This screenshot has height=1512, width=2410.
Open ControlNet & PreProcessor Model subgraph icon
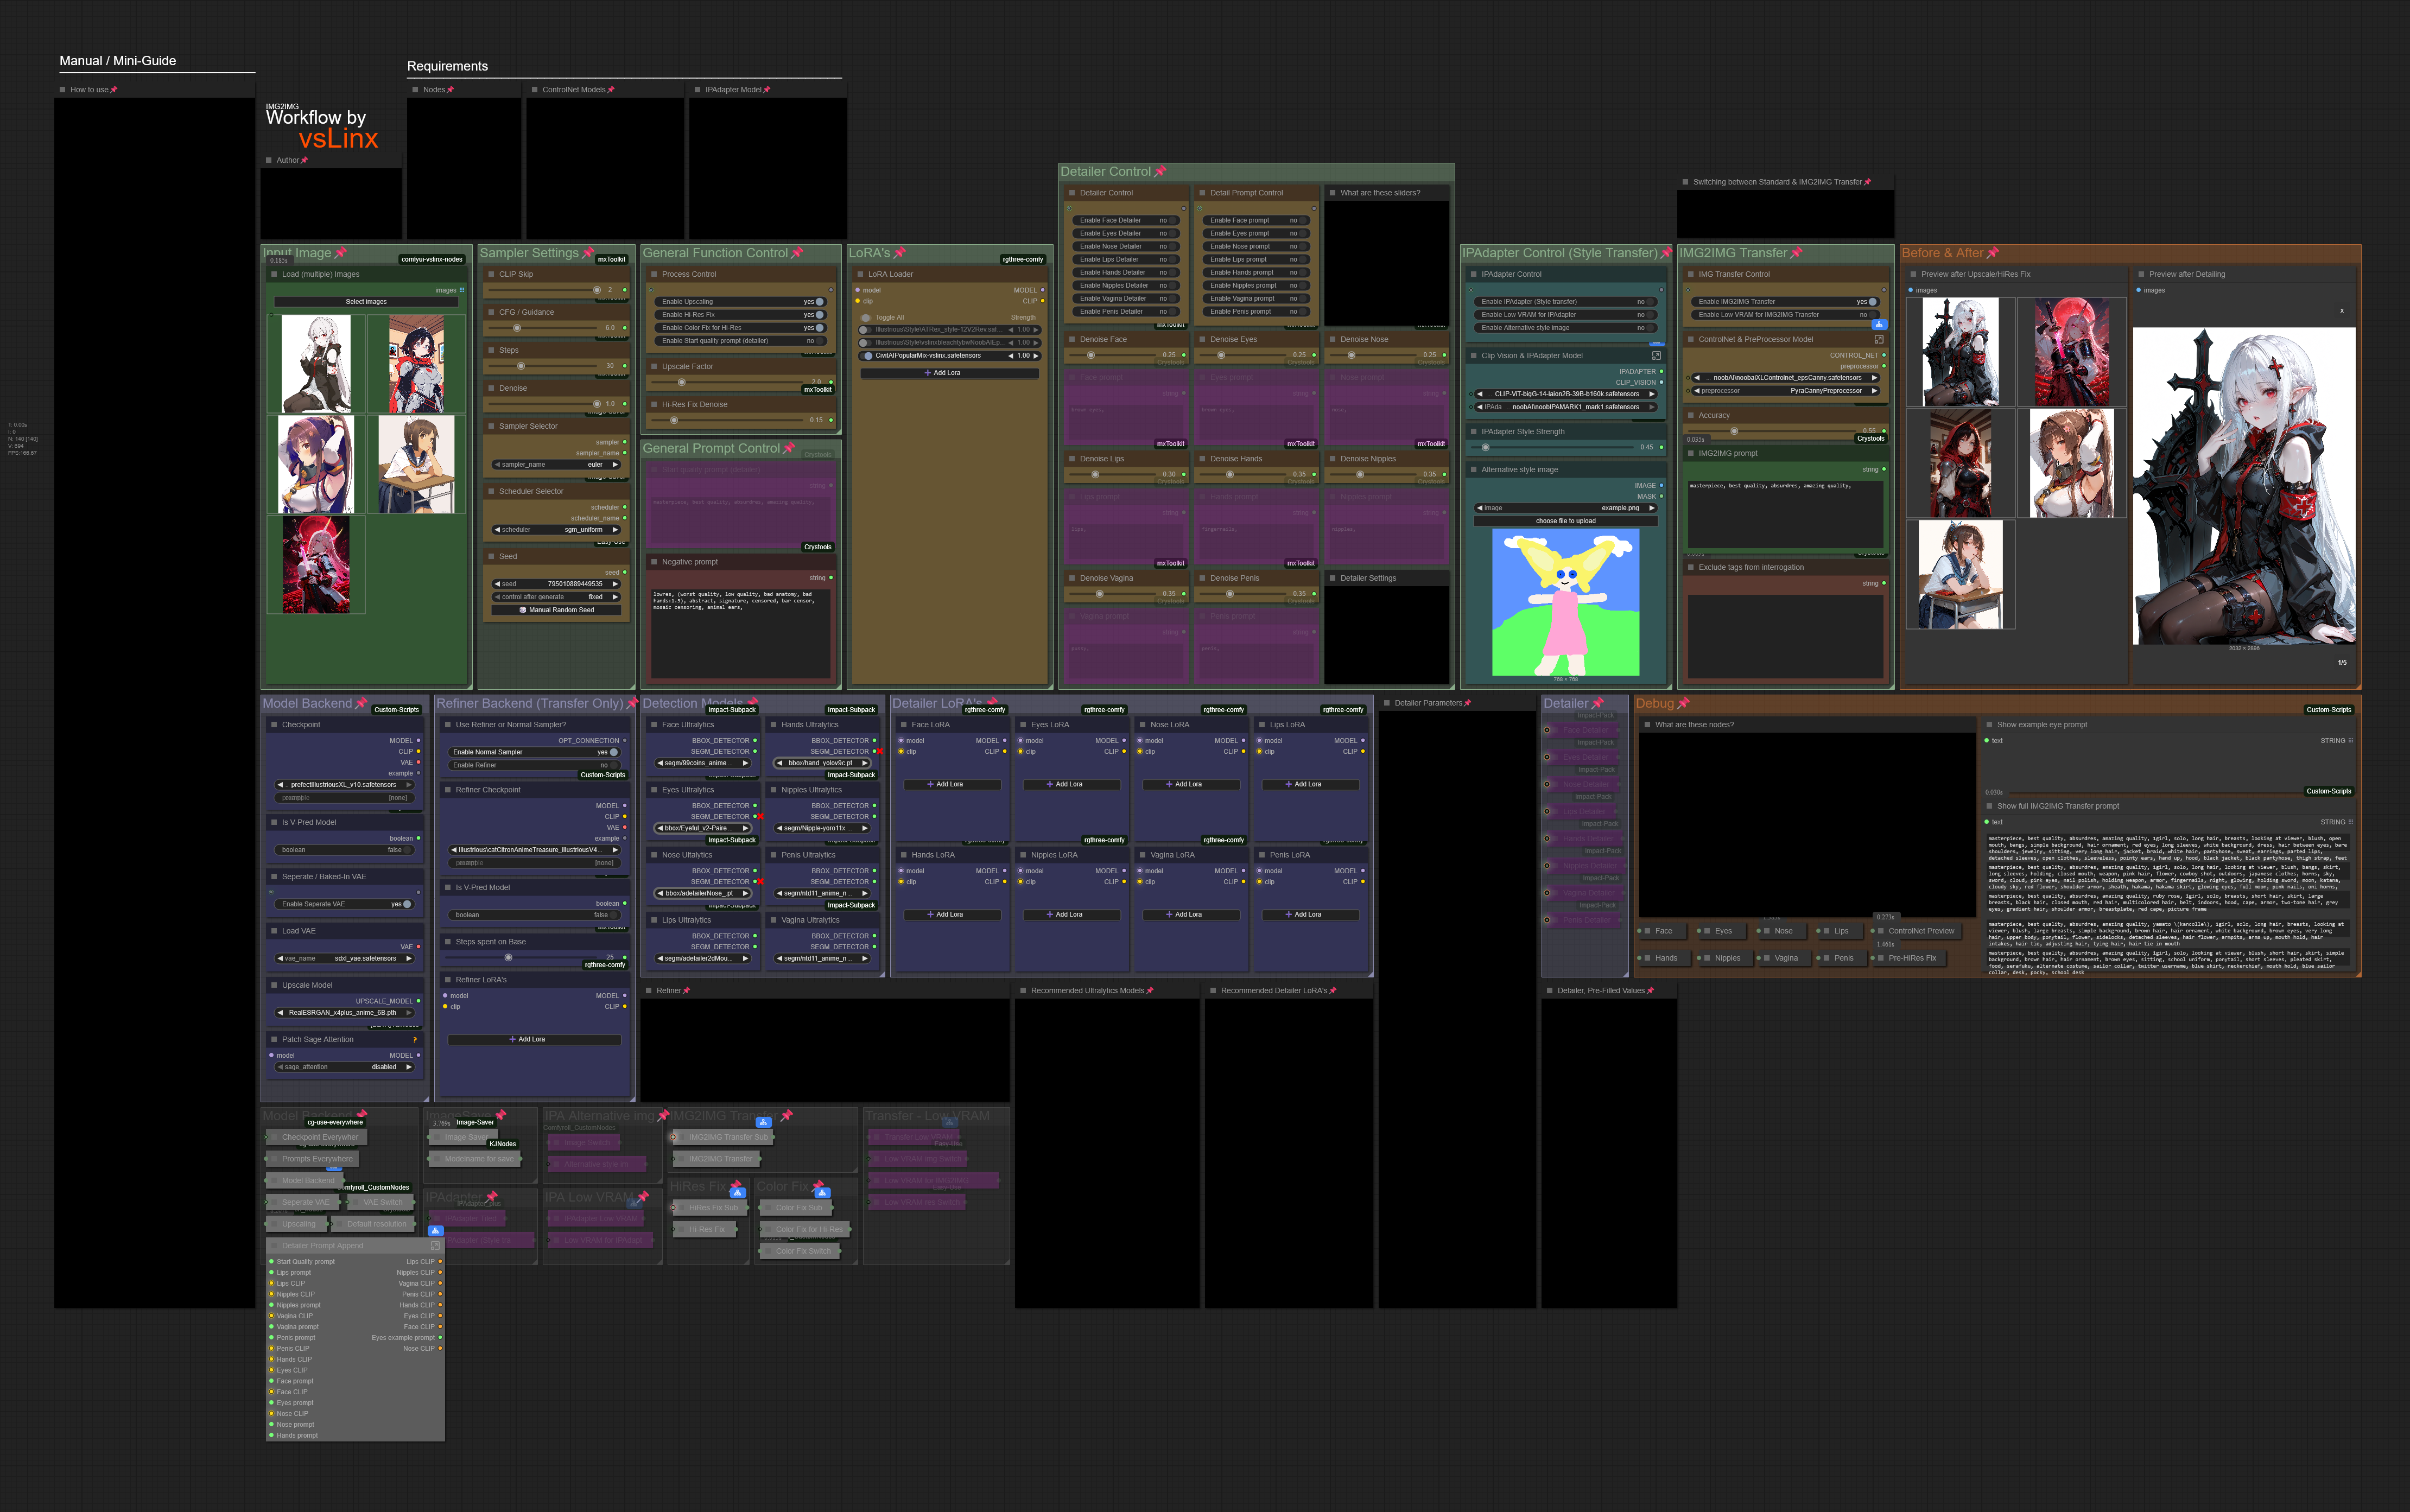pyautogui.click(x=1878, y=339)
